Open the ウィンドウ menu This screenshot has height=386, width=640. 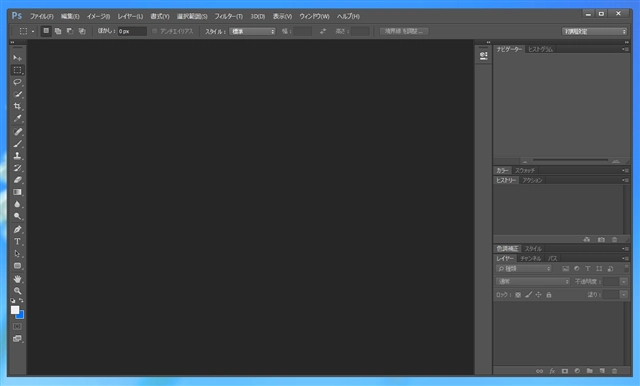click(x=314, y=16)
